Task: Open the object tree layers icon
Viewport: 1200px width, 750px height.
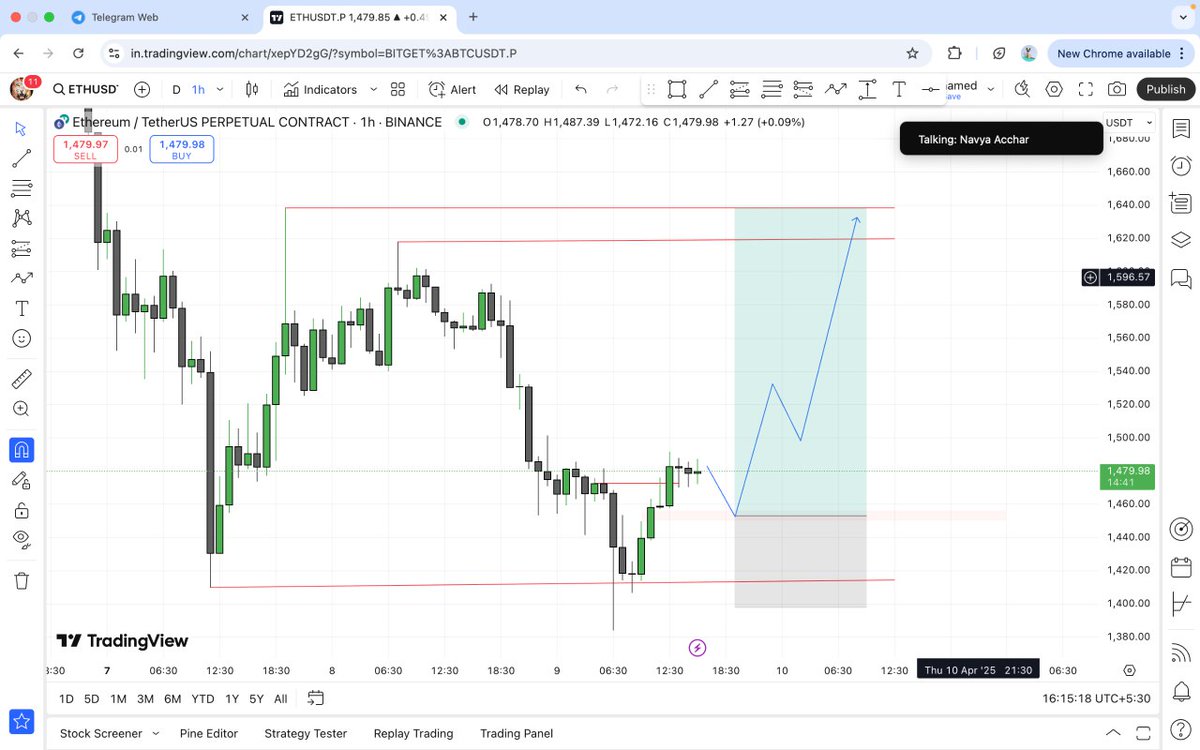Action: click(1180, 240)
